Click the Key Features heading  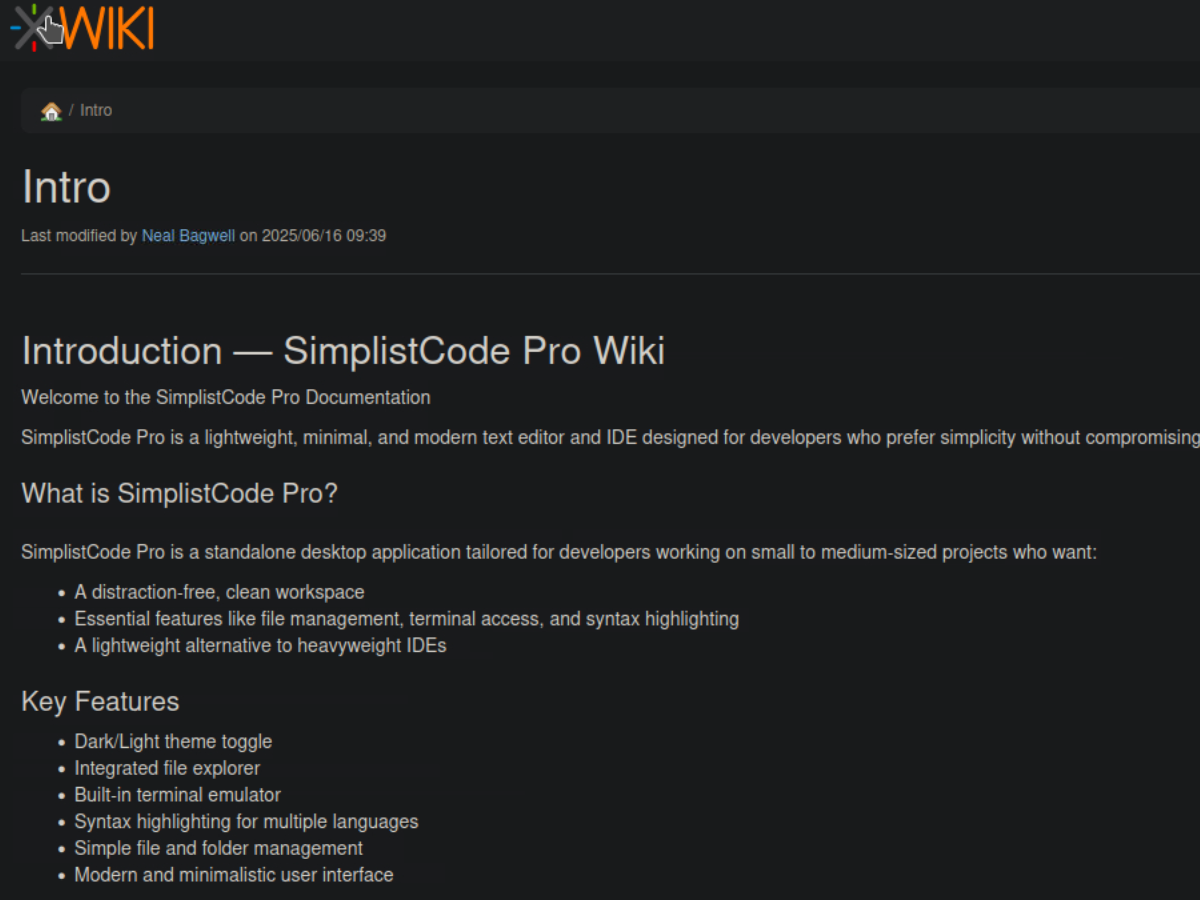coord(100,701)
